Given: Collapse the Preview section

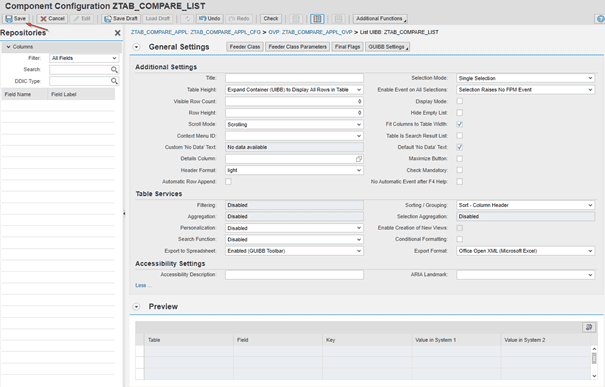Looking at the screenshot, I should 136,307.
